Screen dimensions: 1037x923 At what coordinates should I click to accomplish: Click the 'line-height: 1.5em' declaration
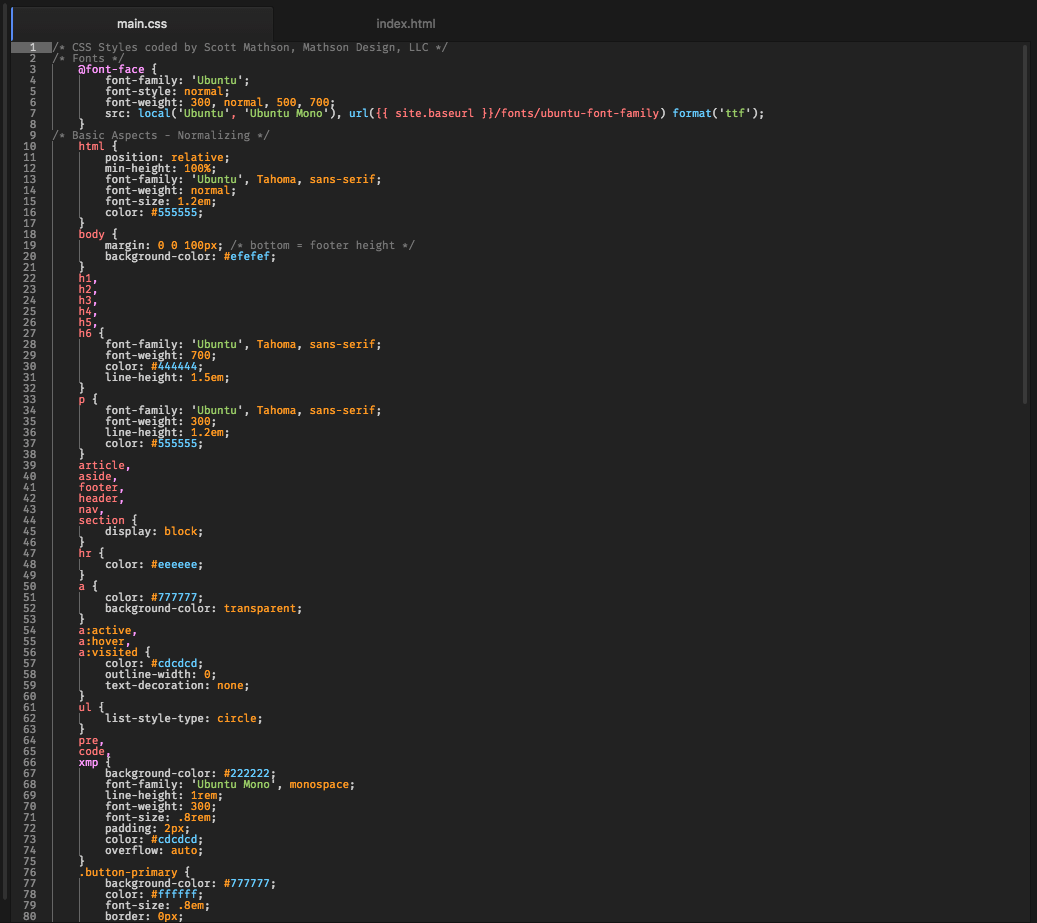(x=167, y=378)
